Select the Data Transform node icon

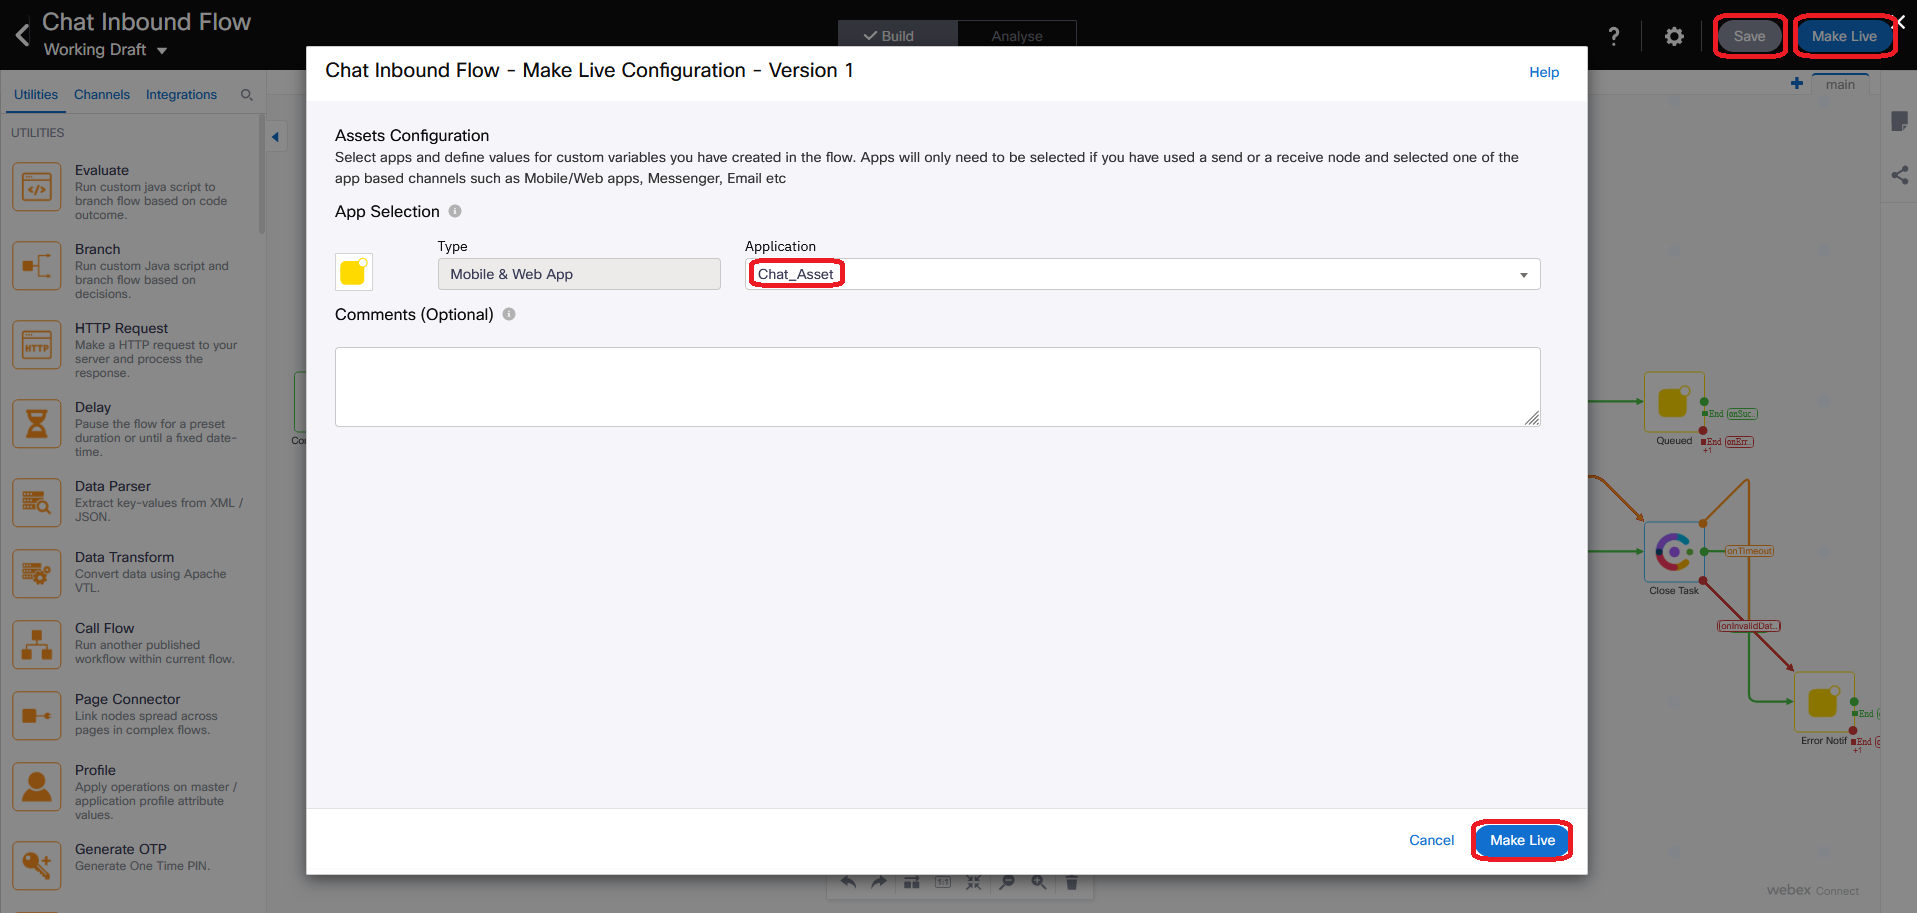(37, 574)
